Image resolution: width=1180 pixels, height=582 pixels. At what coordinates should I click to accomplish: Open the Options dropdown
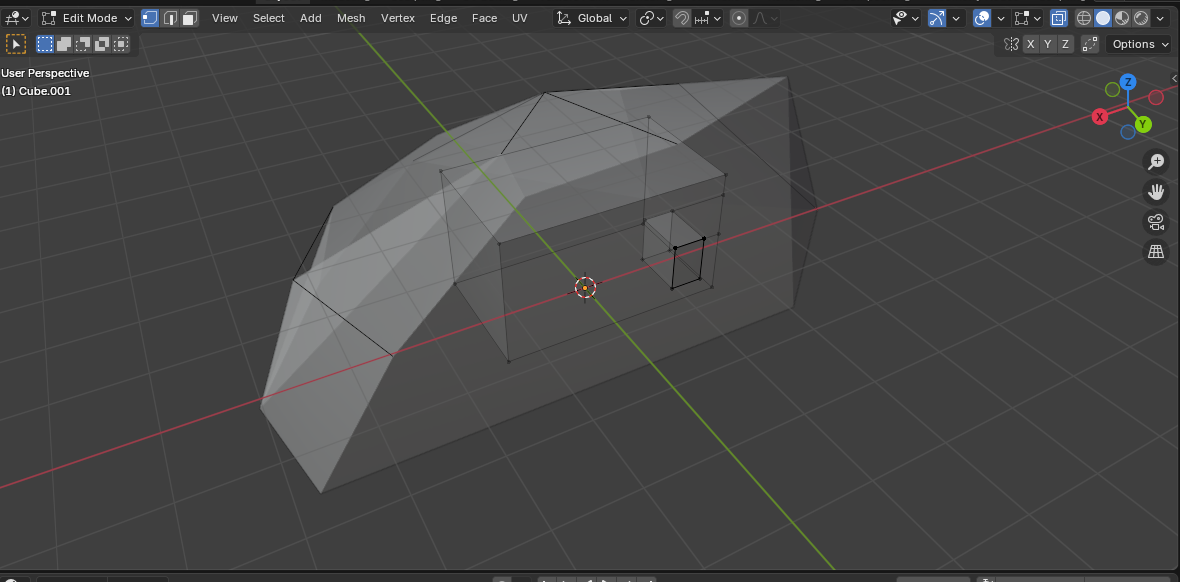pyautogui.click(x=1138, y=44)
